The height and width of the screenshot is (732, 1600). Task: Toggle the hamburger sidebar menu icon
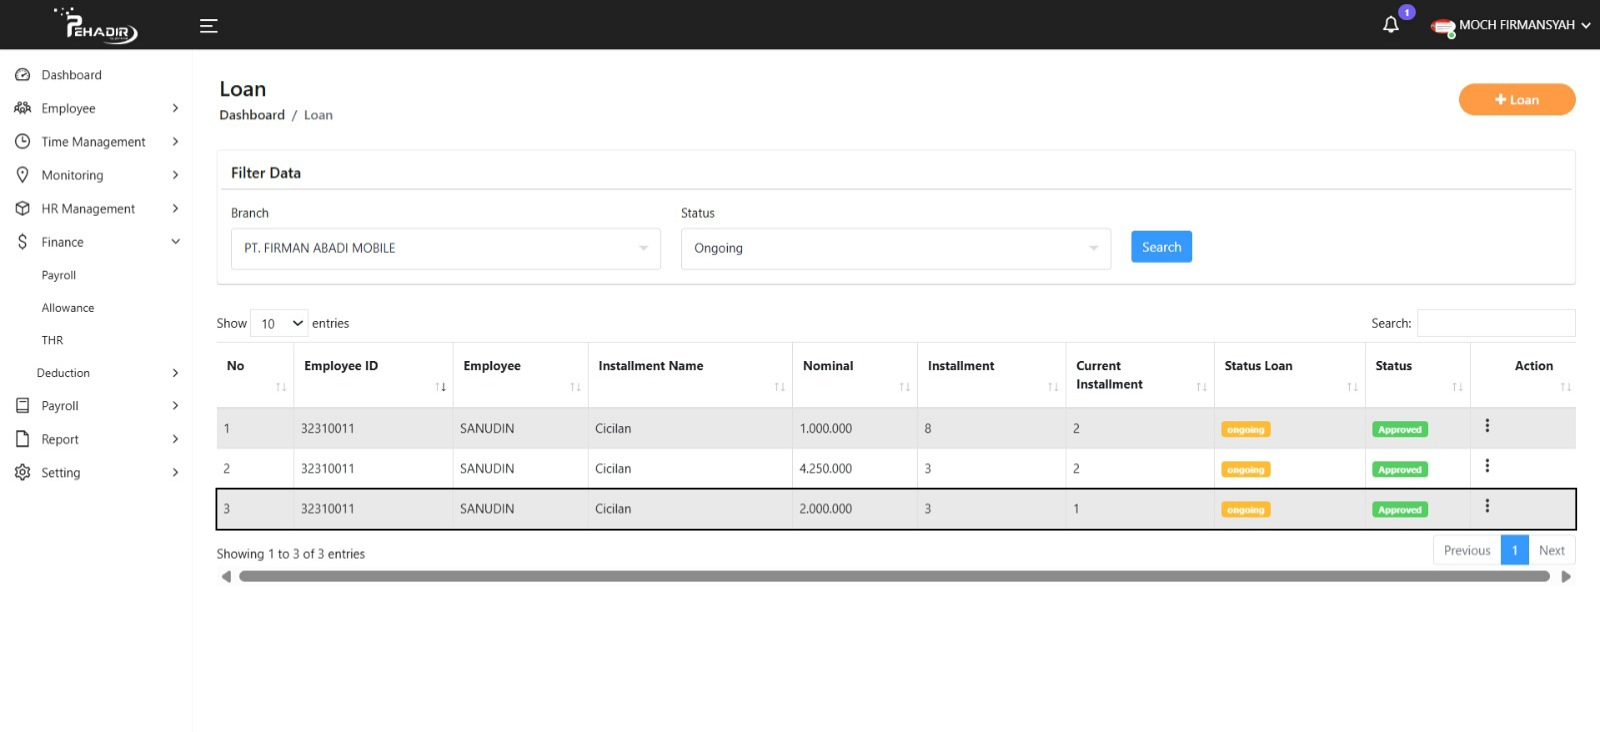(x=208, y=26)
